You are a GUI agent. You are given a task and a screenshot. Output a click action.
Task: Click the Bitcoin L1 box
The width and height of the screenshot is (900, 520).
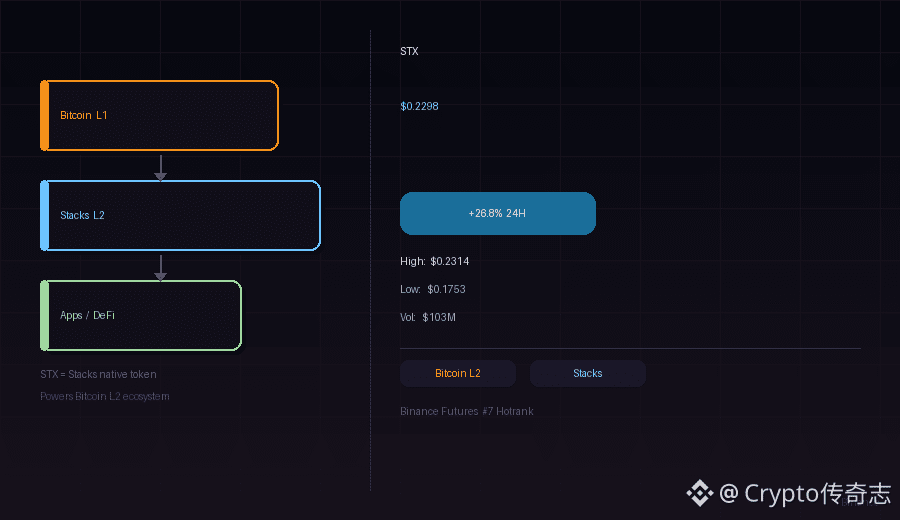point(160,115)
